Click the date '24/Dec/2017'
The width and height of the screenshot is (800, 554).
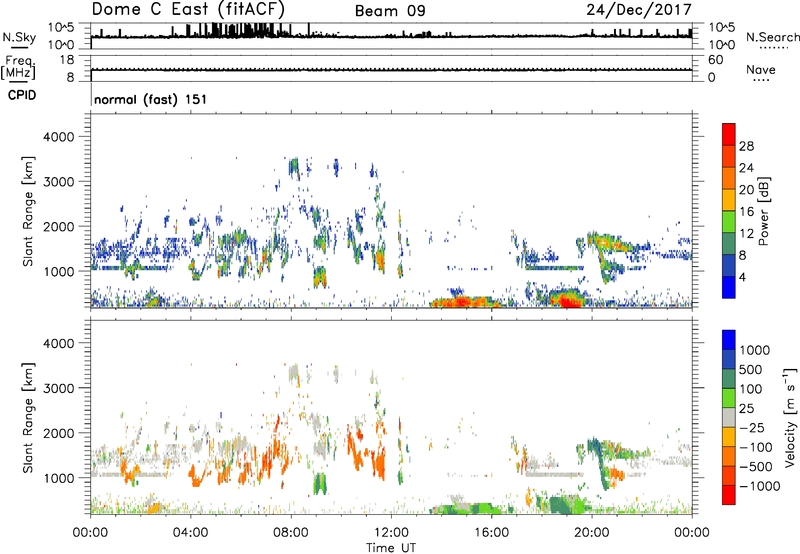click(x=639, y=9)
